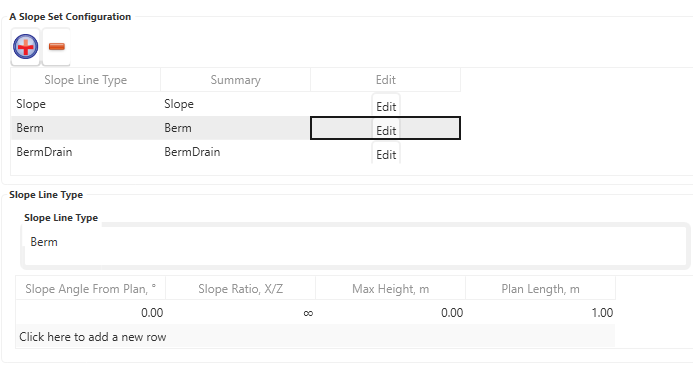Select the BermDrain row type cell
The height and width of the screenshot is (370, 693).
[x=85, y=152]
